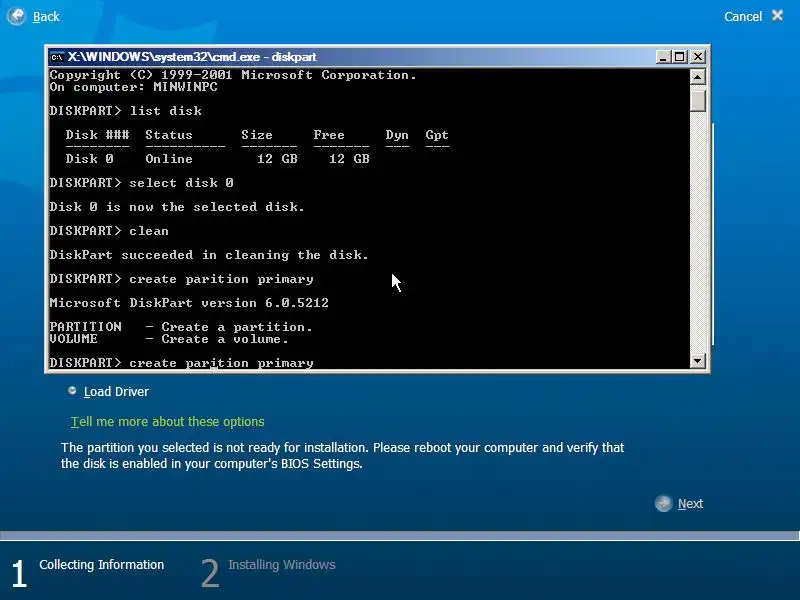Click the Back arrow icon
Image resolution: width=800 pixels, height=600 pixels.
[x=16, y=16]
